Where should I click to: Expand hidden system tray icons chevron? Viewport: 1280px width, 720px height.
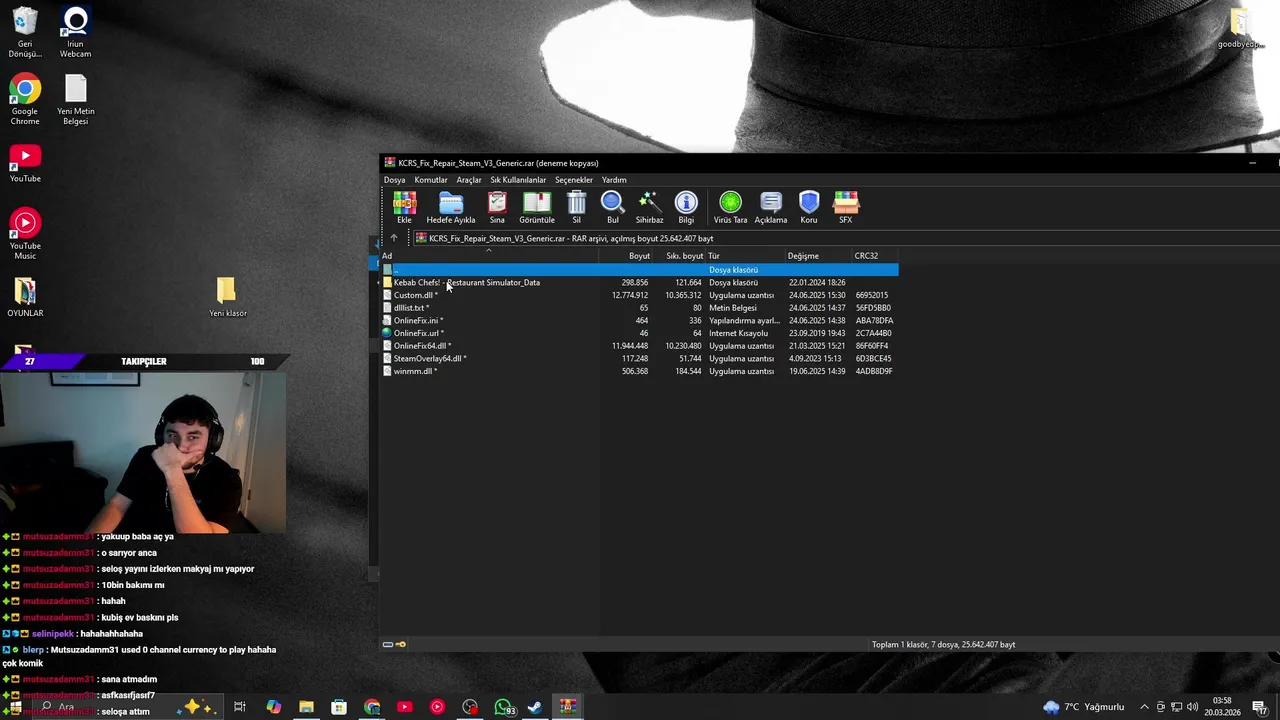pyautogui.click(x=1144, y=707)
